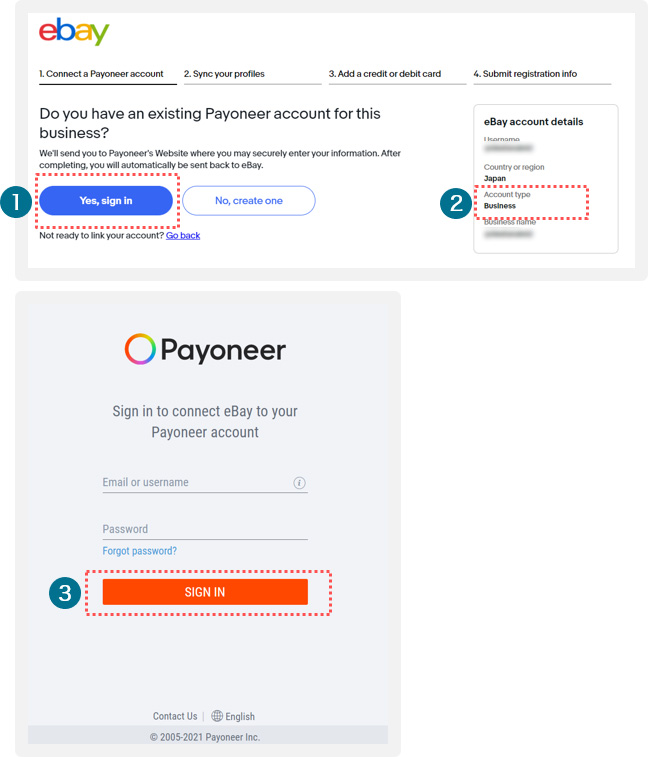Viewport: 648px width, 757px height.
Task: Click the orange SIGN IN button
Action: [x=205, y=592]
